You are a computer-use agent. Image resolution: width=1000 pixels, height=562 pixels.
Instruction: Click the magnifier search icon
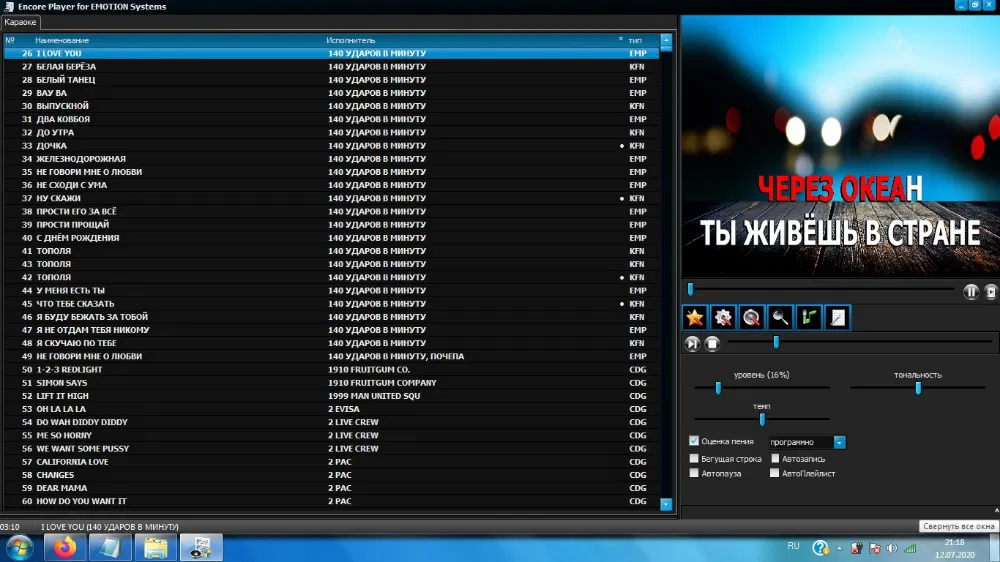(x=780, y=317)
